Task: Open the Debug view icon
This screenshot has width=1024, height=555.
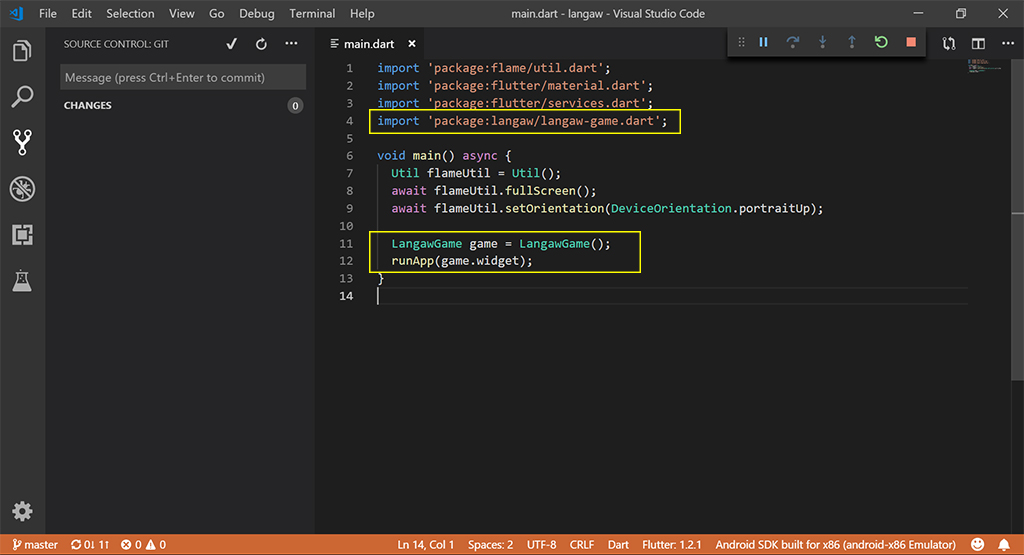Action: [22, 189]
